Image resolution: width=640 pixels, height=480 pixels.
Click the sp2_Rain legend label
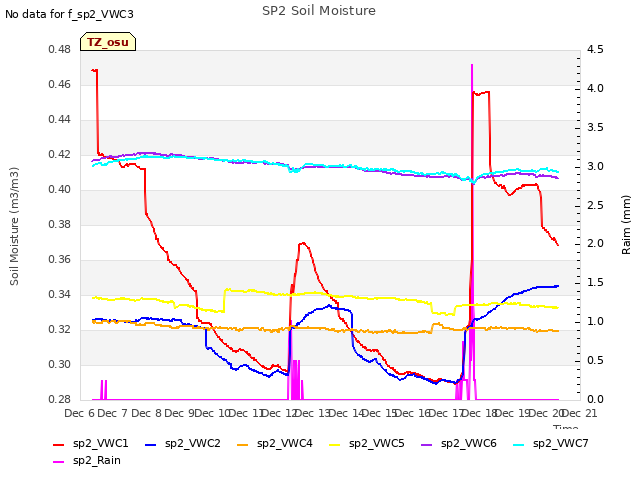(x=97, y=460)
